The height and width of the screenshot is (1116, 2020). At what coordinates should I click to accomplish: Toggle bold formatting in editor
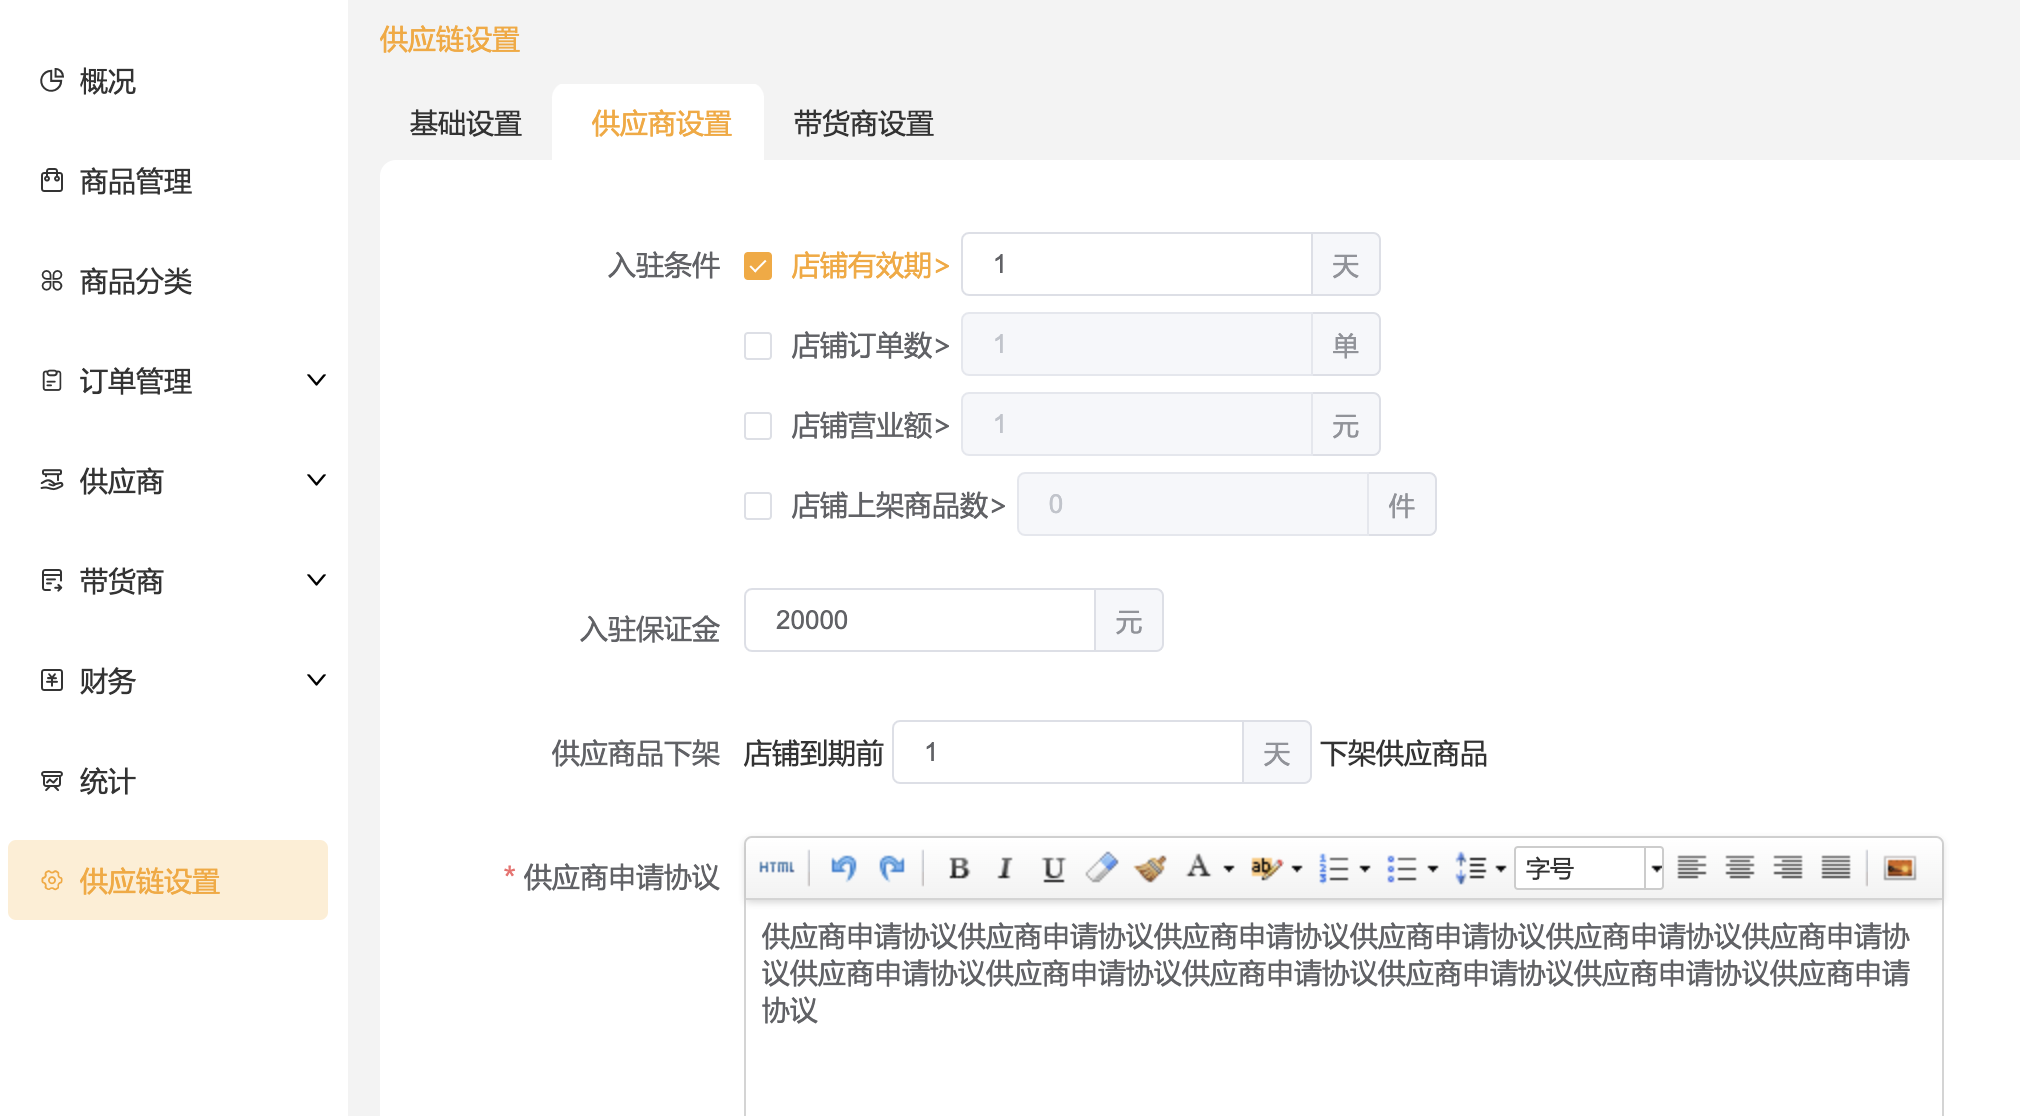coord(958,868)
